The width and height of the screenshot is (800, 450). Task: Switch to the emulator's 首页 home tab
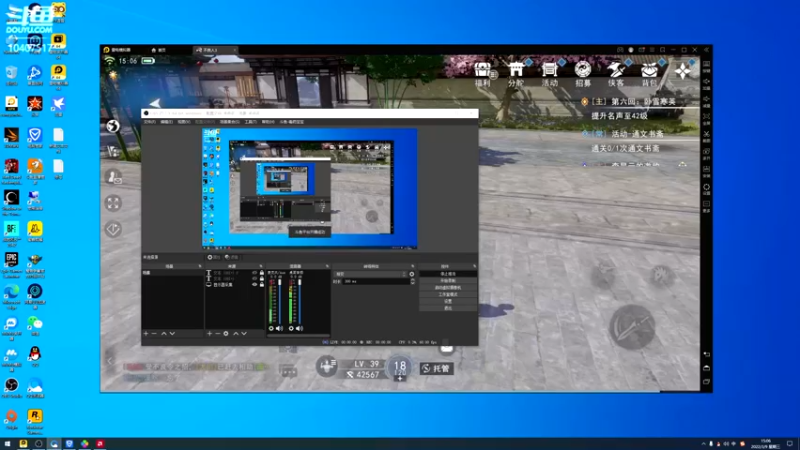(159, 50)
